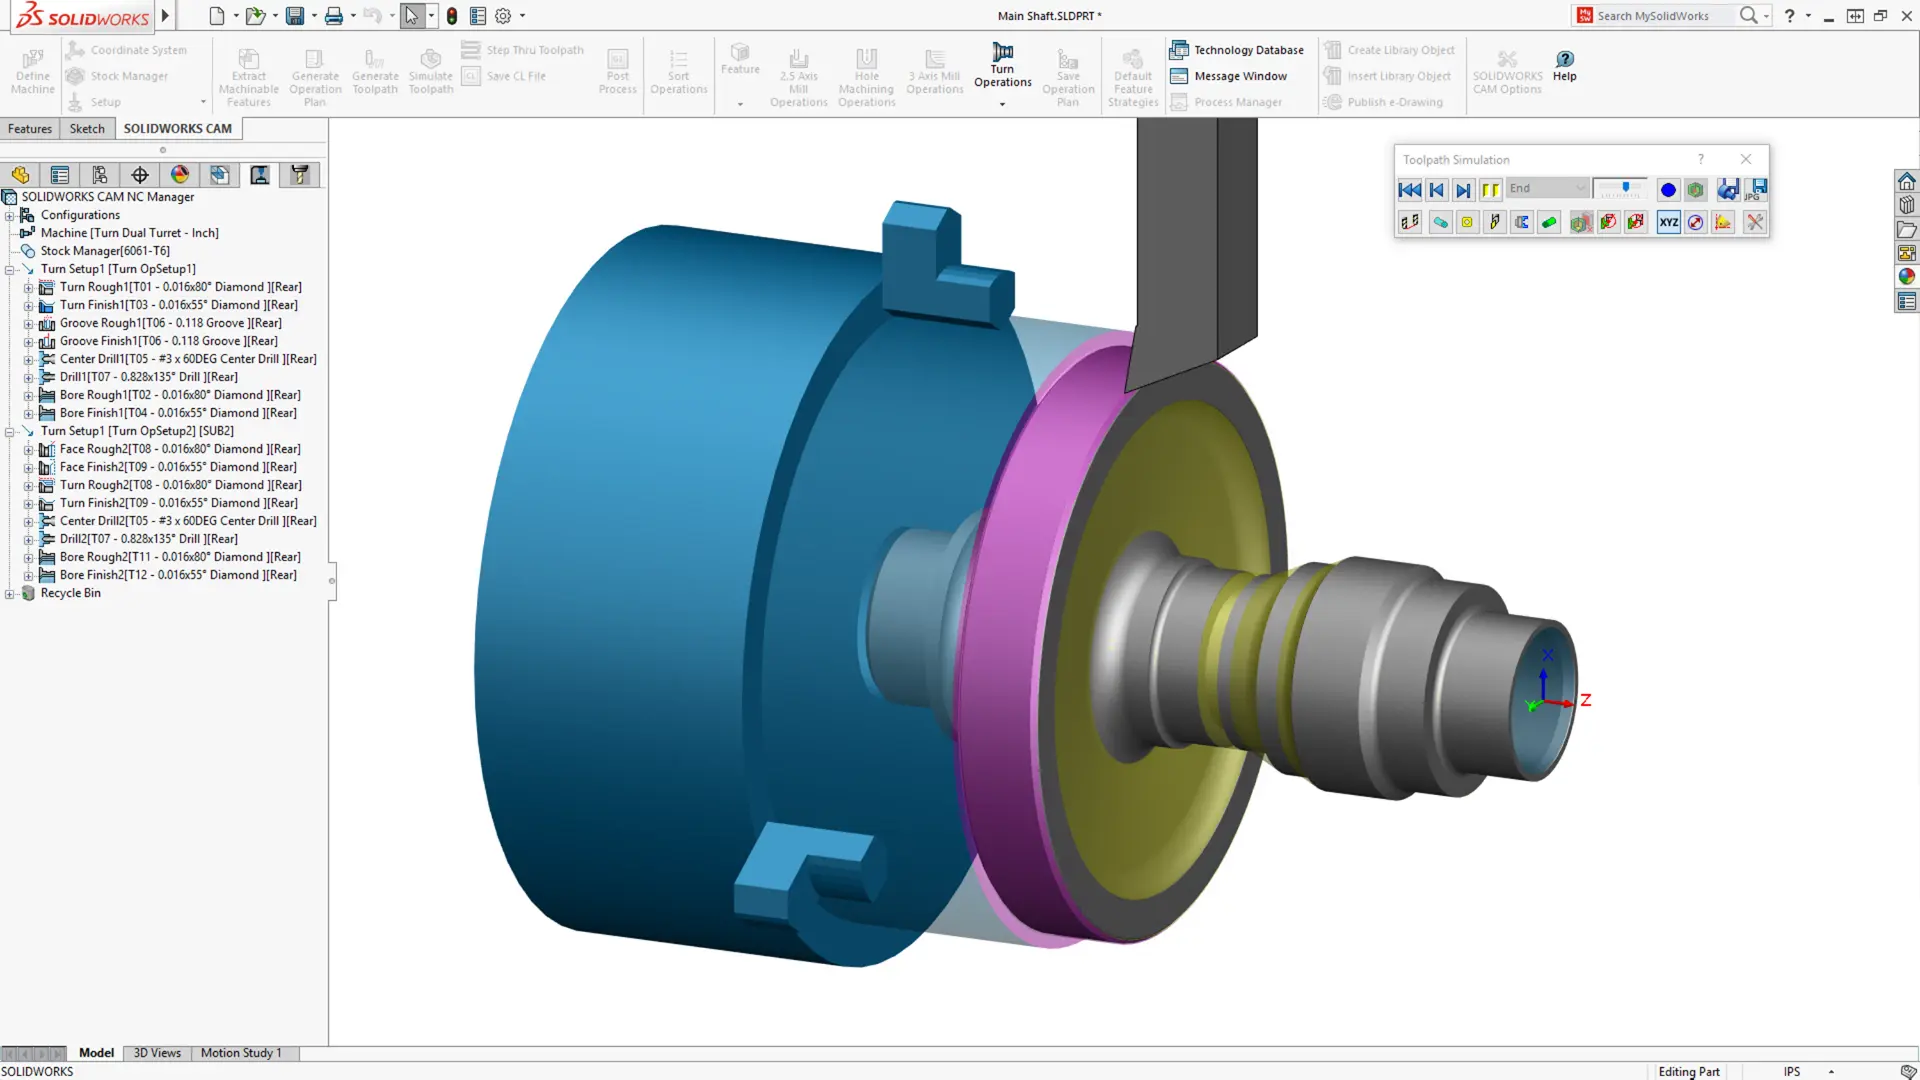Click the Help icon in the ribbon
This screenshot has height=1080, width=1920.
[x=1564, y=66]
